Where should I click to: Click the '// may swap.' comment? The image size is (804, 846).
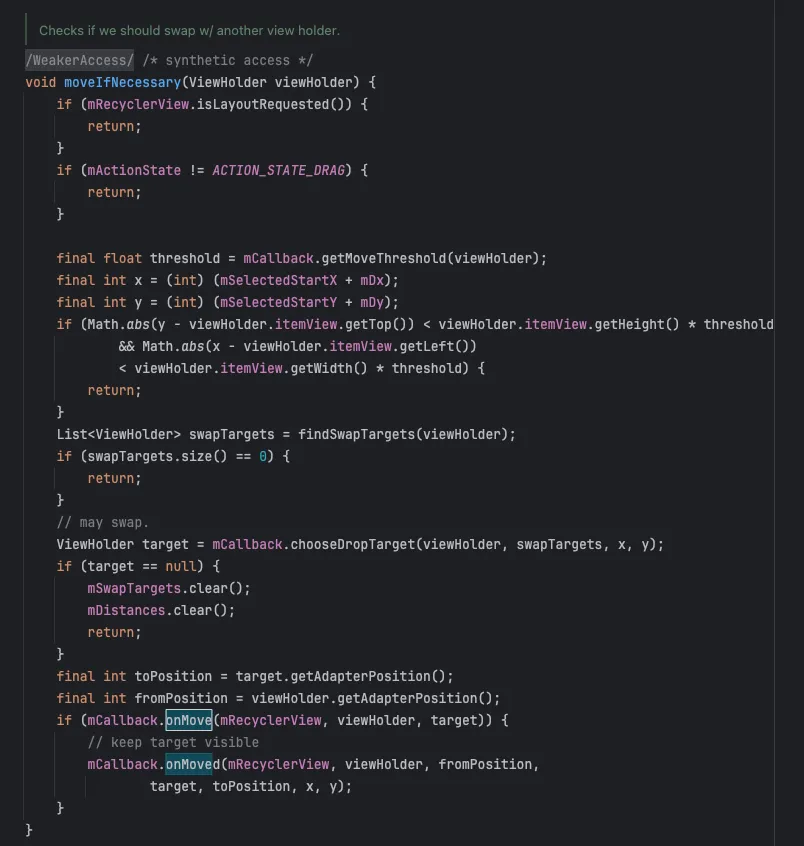103,522
